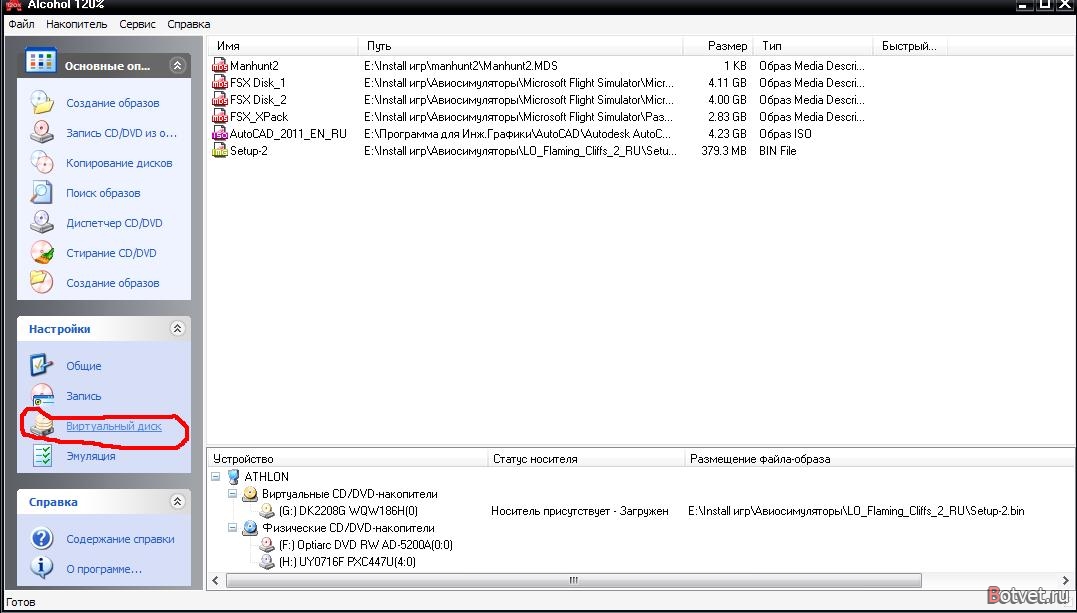
Task: Open the Виртуальный диск settings link
Action: coord(114,426)
